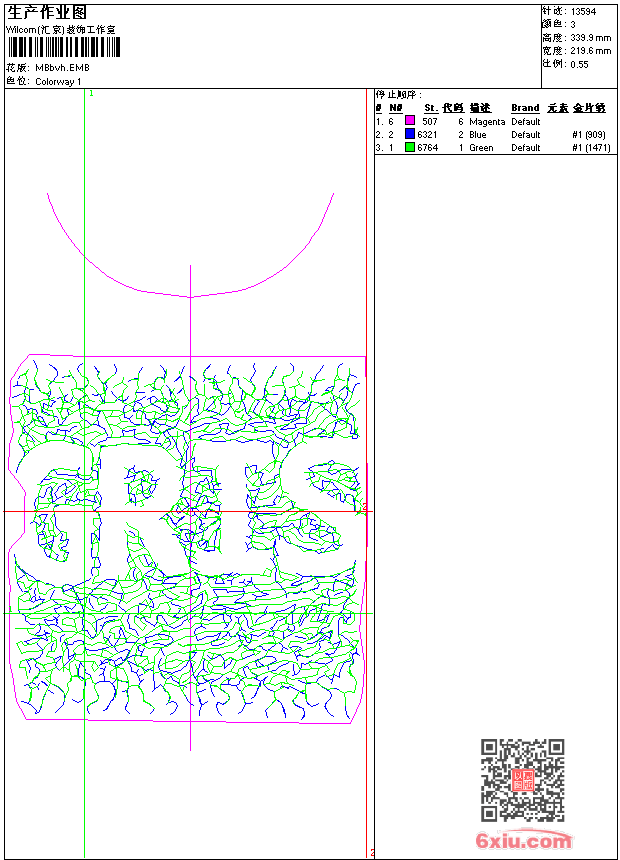Screen dimensions: 620x860
Task: Click the 'Blue' color description
Action: click(477, 134)
